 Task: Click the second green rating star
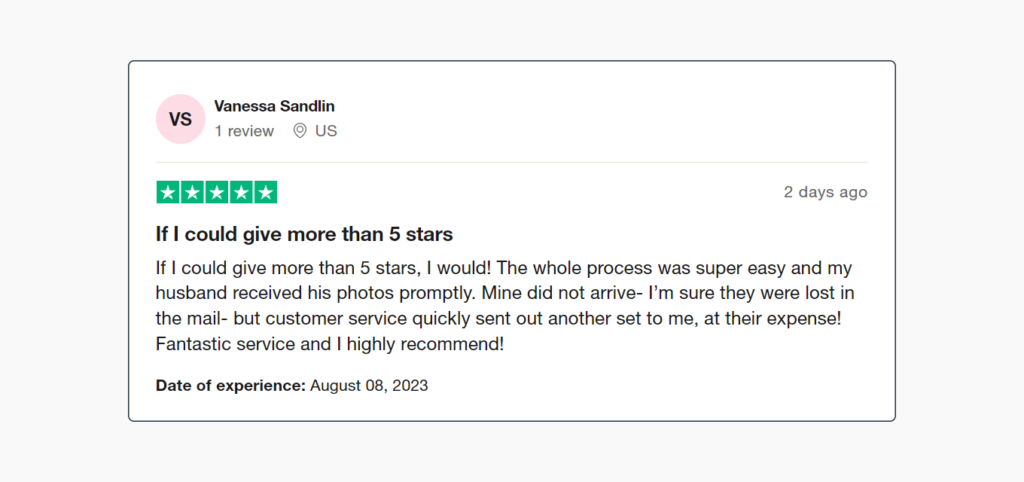tap(192, 193)
